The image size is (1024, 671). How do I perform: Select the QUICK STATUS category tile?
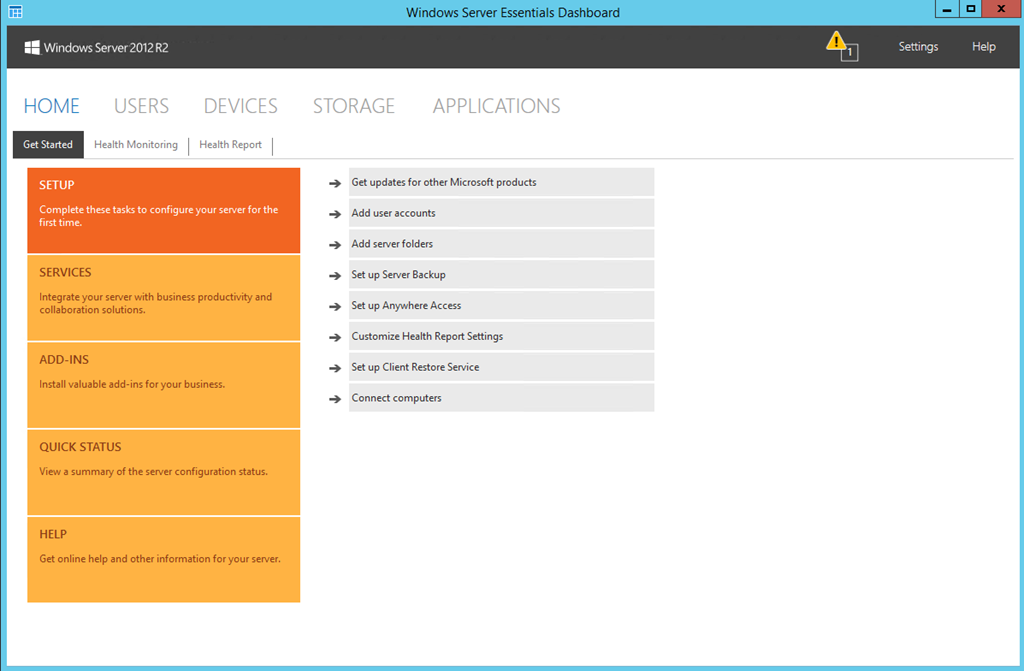(164, 472)
